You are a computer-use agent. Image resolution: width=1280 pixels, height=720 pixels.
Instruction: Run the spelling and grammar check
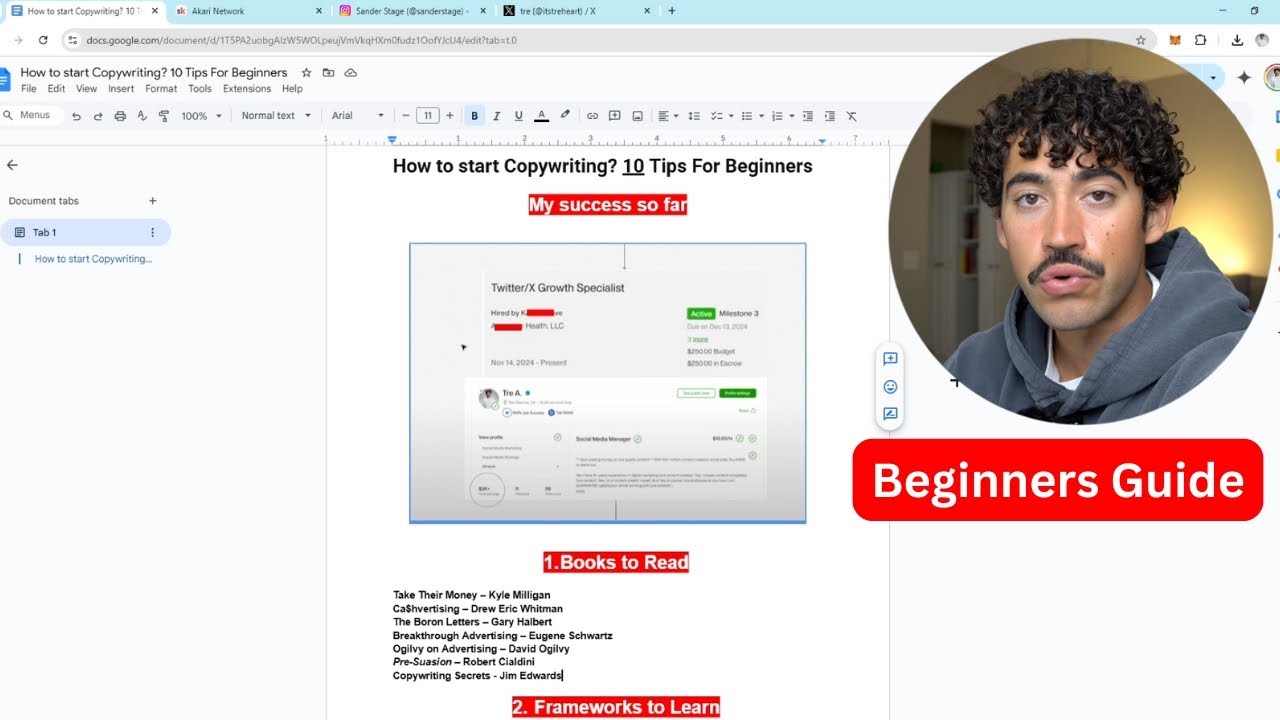(x=142, y=116)
